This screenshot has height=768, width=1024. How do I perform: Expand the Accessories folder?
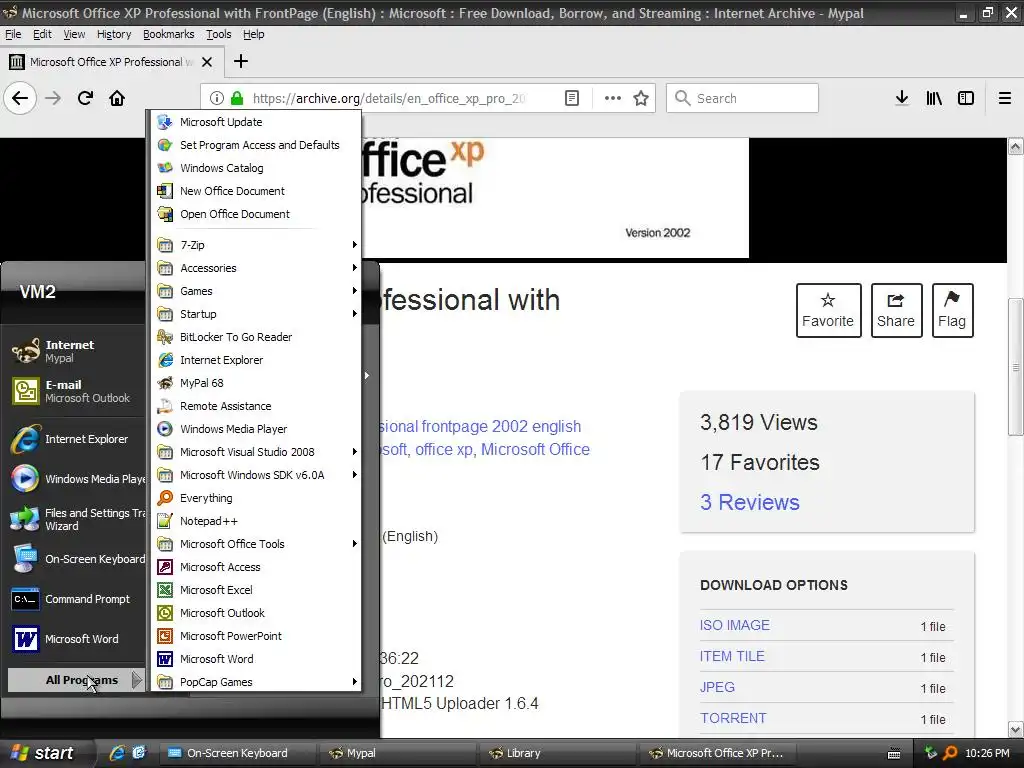(x=255, y=268)
